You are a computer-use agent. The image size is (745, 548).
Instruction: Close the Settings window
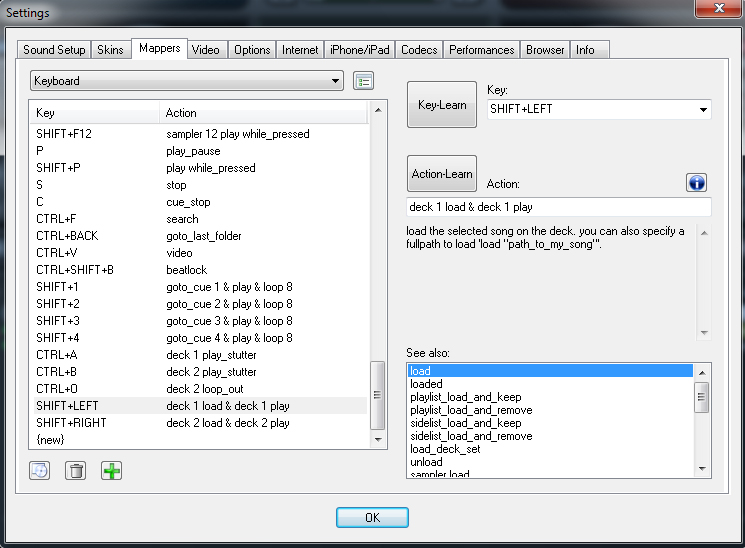717,12
